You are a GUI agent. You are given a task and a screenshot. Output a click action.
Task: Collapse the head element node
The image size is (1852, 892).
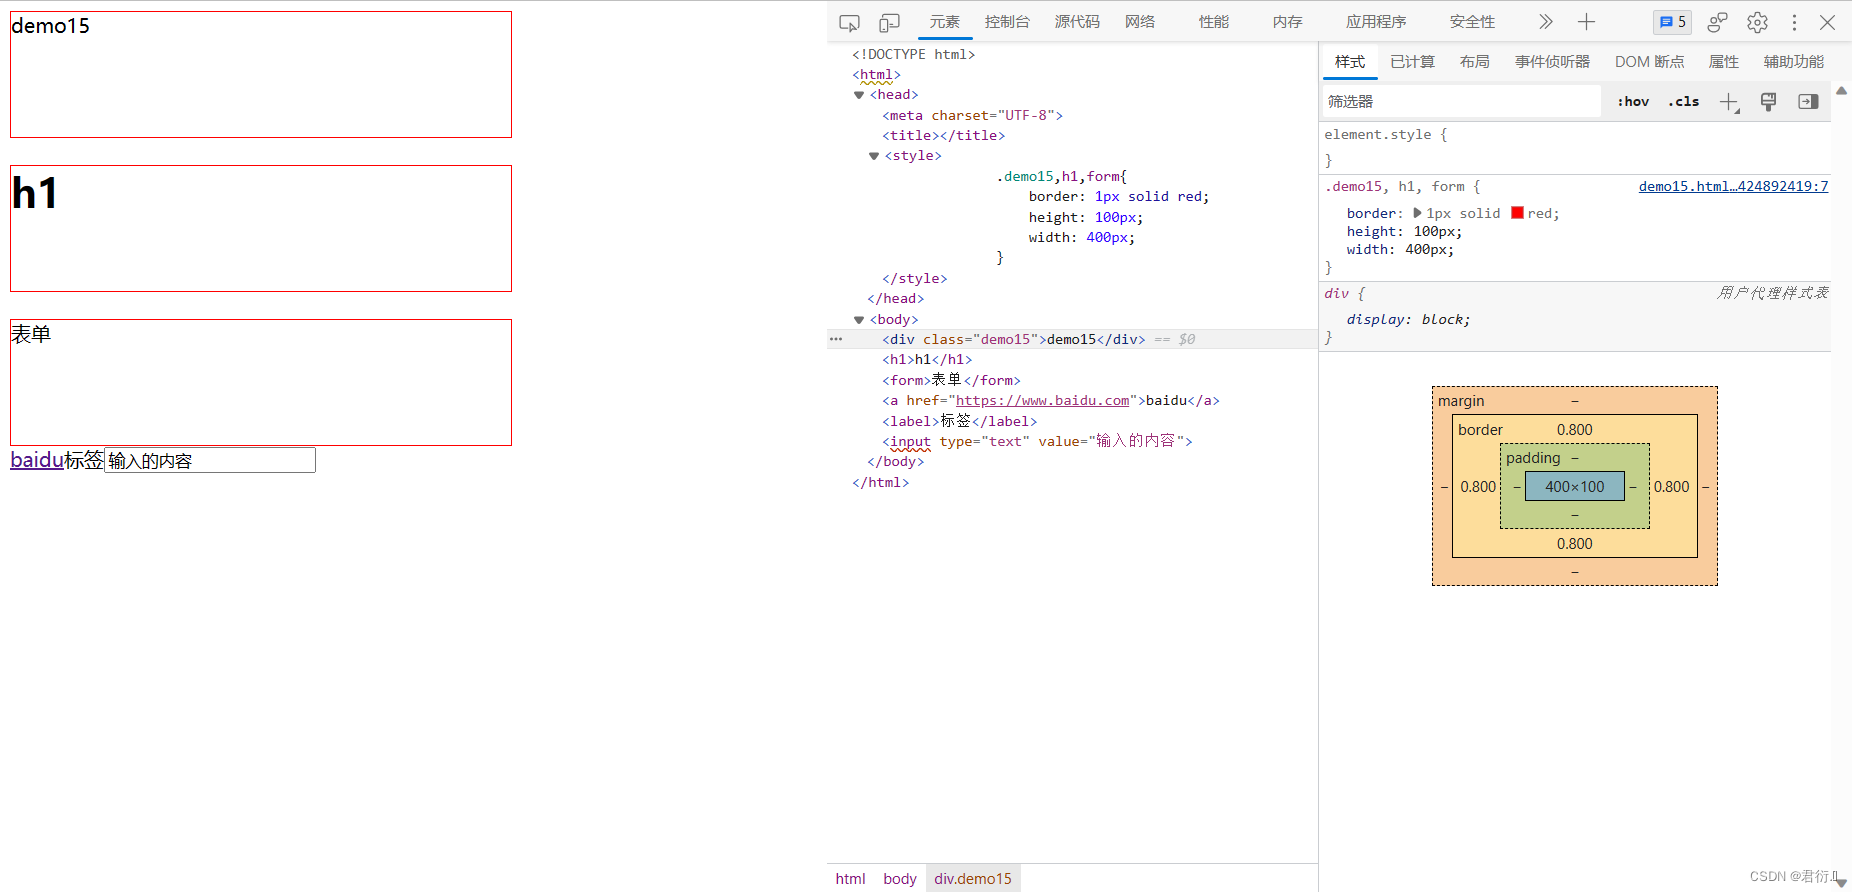[859, 95]
